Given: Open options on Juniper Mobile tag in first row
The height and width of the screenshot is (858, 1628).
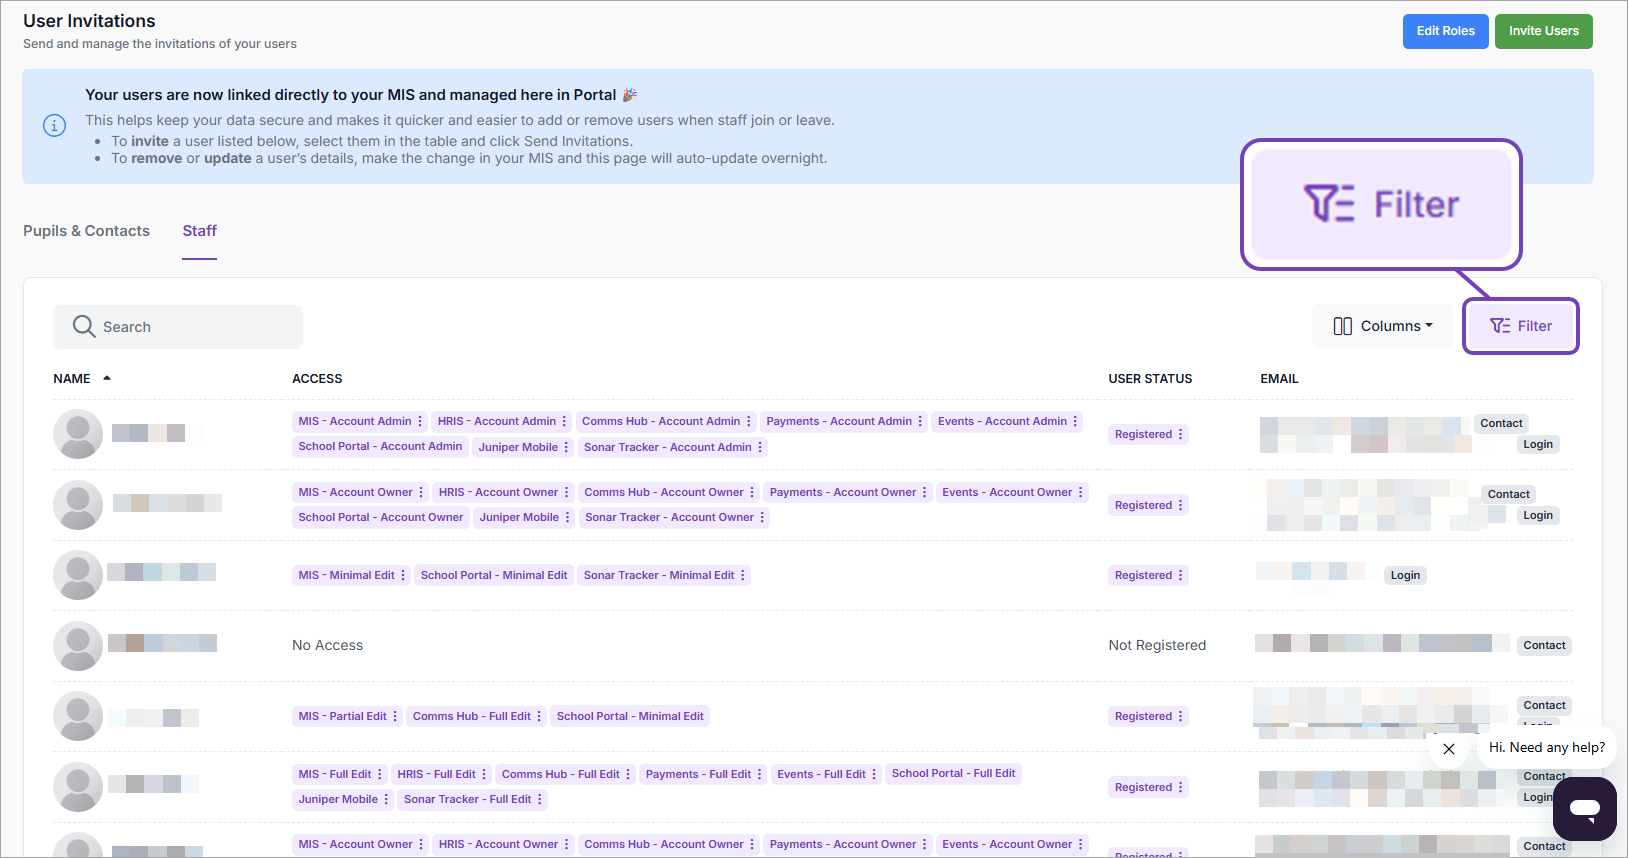Looking at the screenshot, I should click(x=567, y=447).
